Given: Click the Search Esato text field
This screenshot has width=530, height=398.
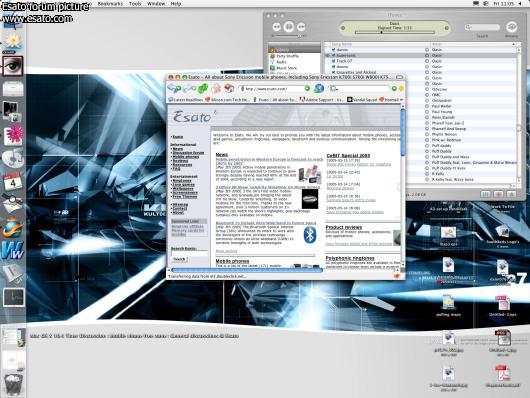Looking at the screenshot, I should 189,253.
